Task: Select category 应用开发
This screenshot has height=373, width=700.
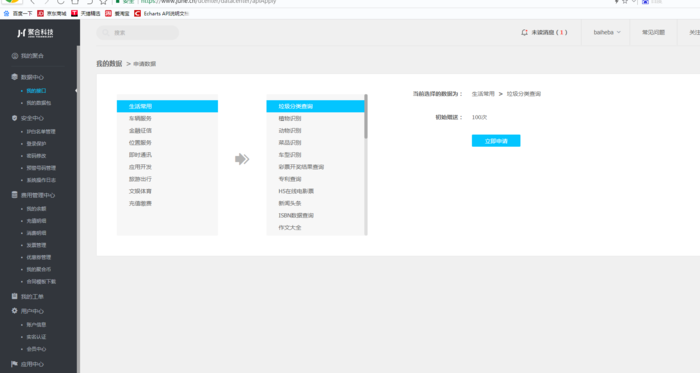Action: point(167,167)
